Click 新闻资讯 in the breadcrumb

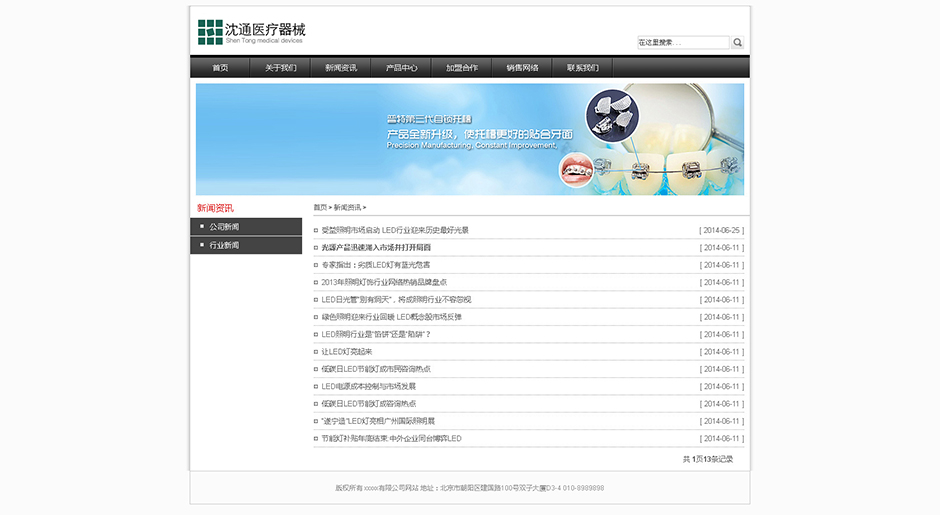[348, 207]
